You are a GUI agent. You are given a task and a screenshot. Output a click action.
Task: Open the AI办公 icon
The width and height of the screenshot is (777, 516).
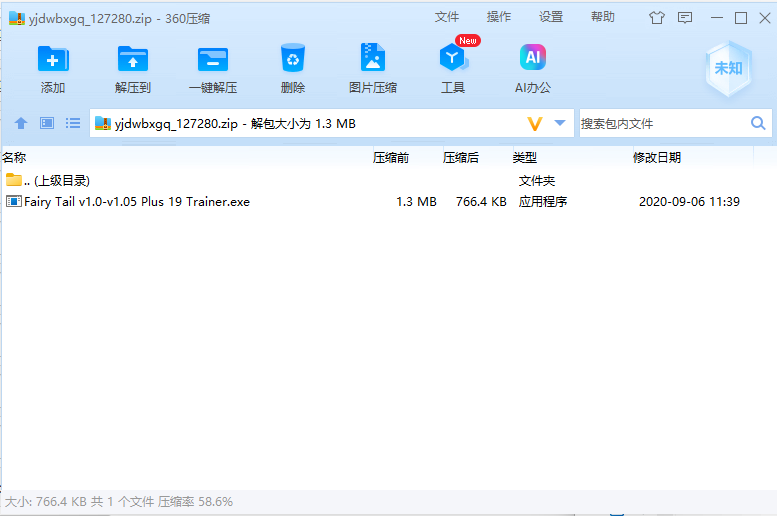tap(533, 57)
